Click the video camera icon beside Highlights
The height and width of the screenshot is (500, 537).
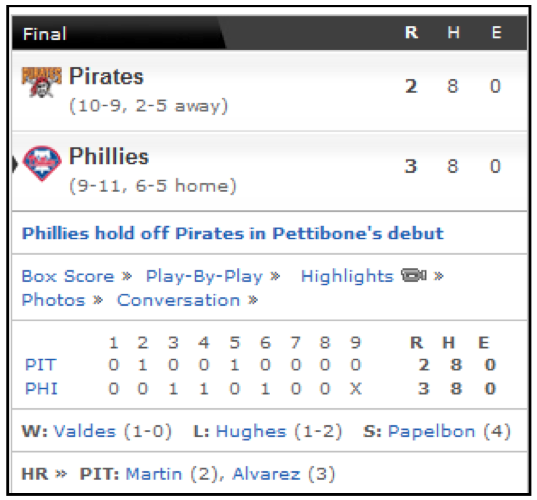(x=413, y=275)
